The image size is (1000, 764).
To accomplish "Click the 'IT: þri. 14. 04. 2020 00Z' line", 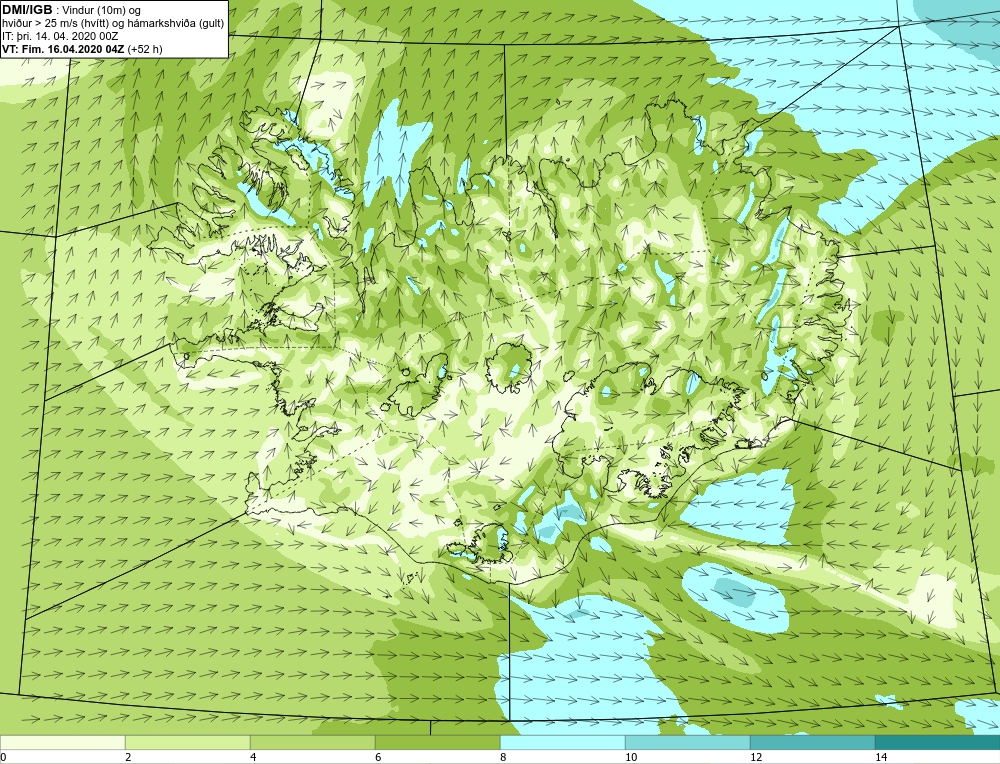I will [x=60, y=36].
